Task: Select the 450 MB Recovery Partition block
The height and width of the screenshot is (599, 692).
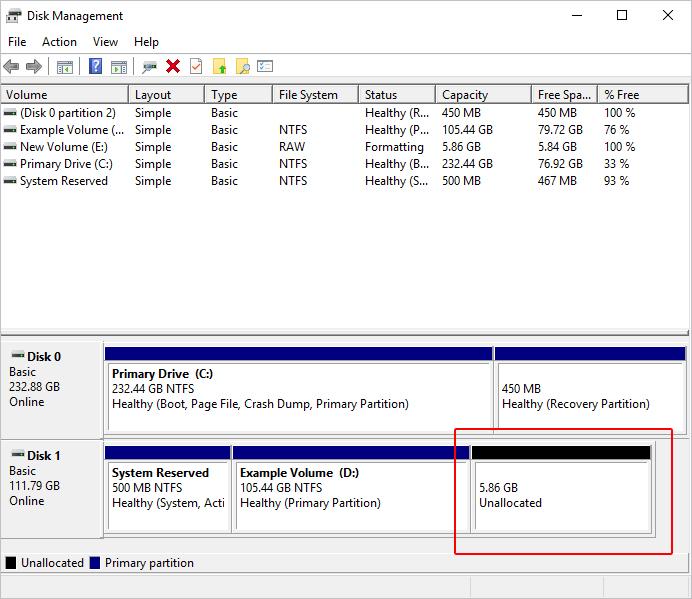Action: click(590, 389)
